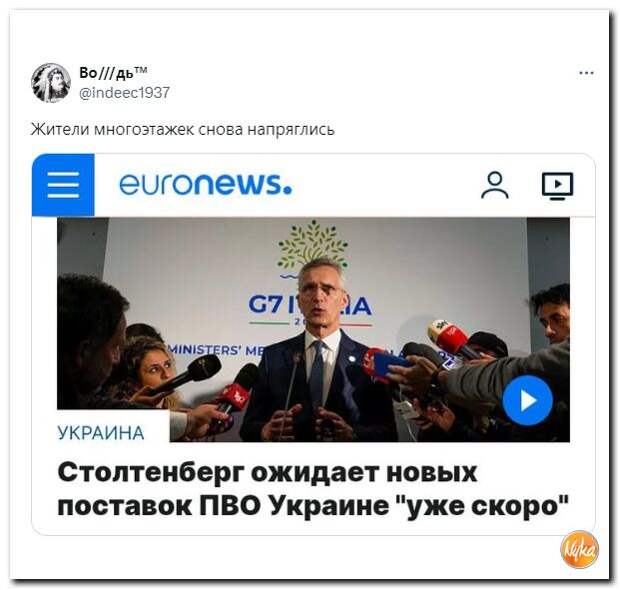Open the Во///дь™ display name
The width and height of the screenshot is (620, 590).
pos(113,72)
